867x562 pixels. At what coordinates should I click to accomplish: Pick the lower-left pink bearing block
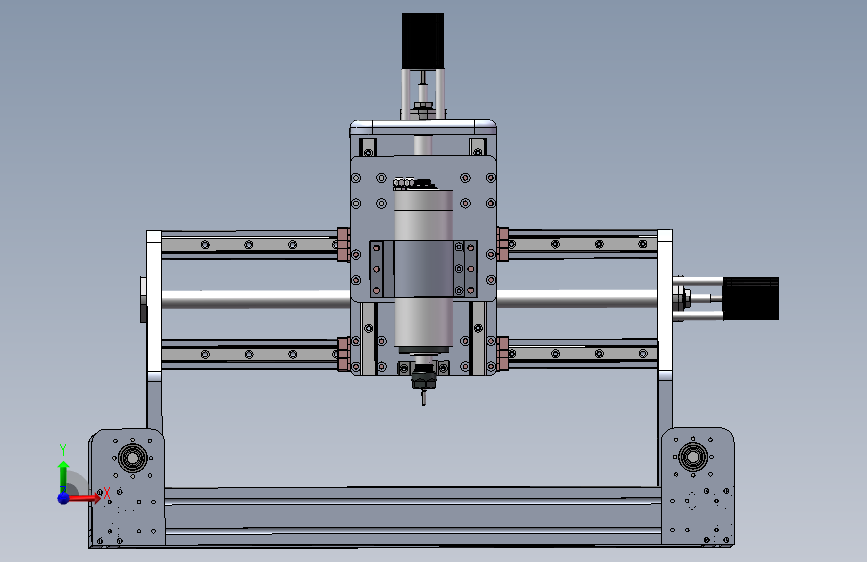pos(343,353)
